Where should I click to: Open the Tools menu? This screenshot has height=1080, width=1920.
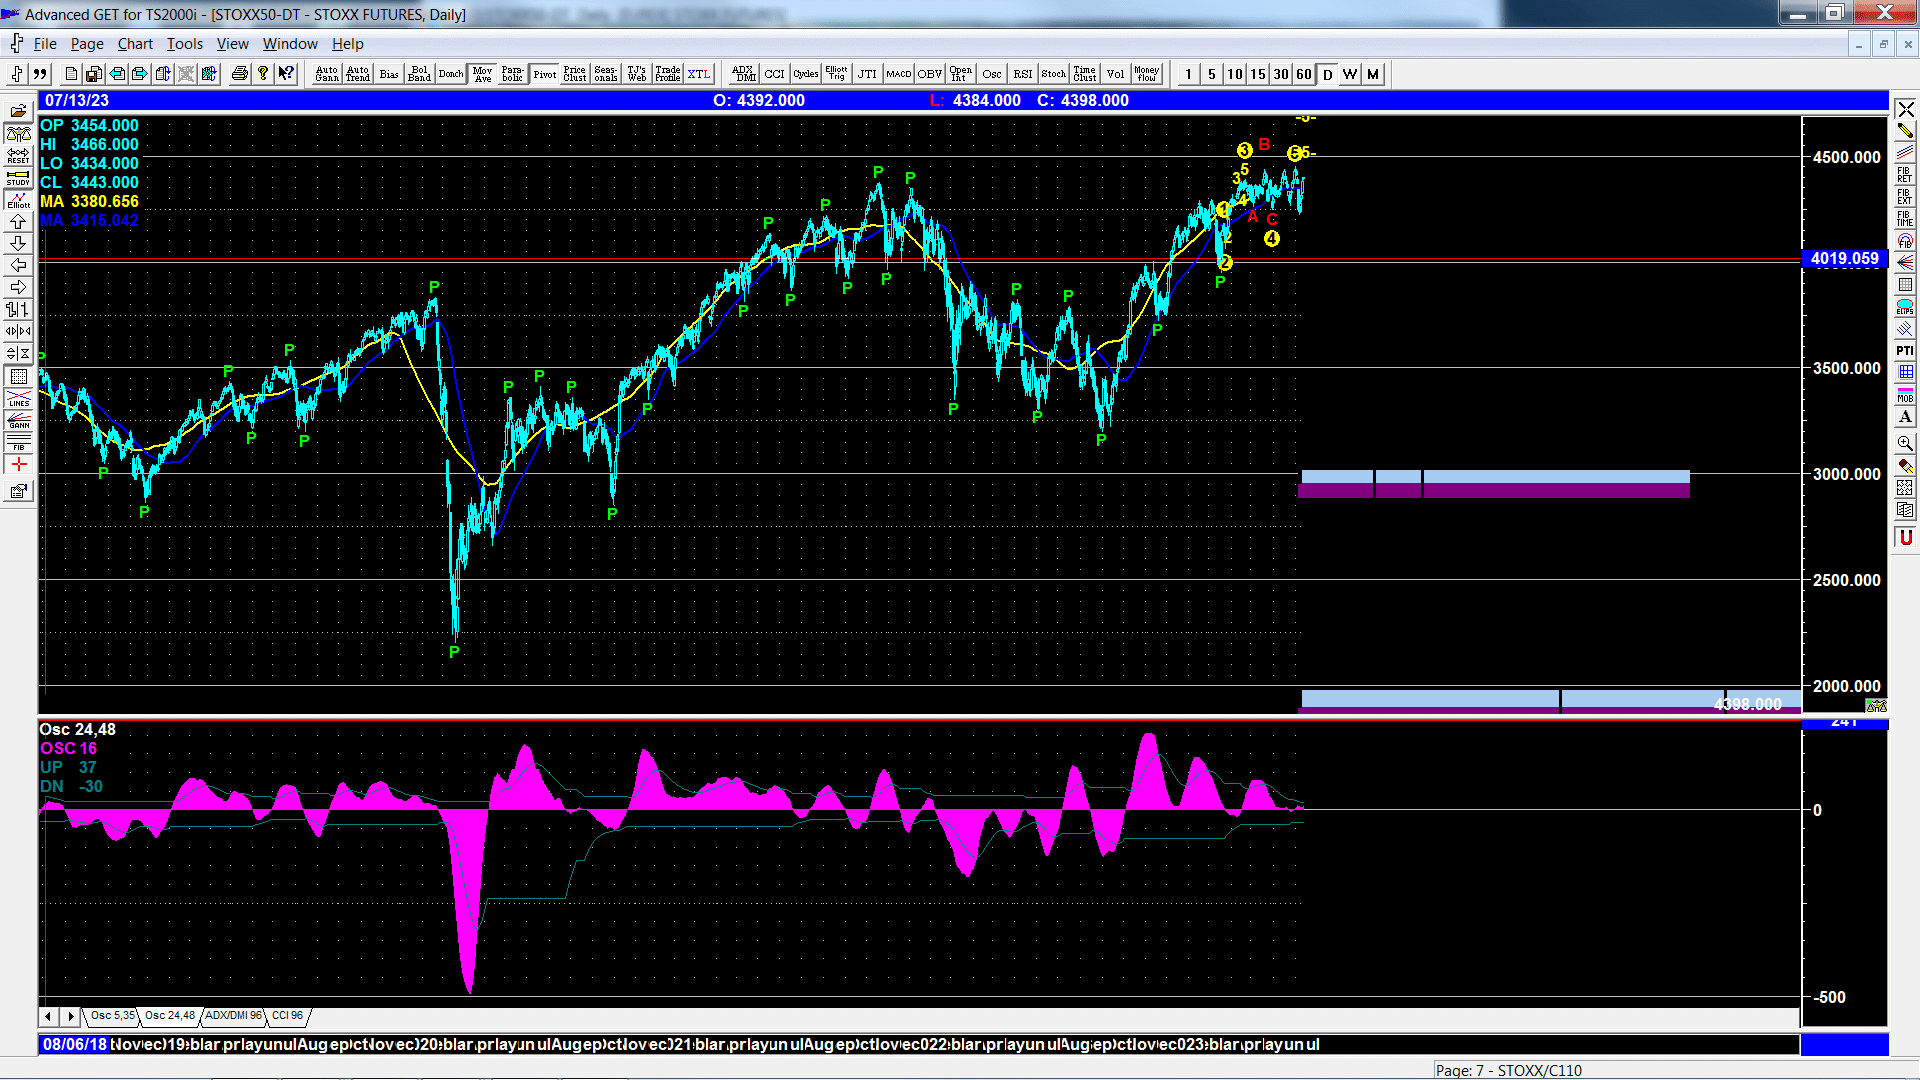click(x=185, y=44)
